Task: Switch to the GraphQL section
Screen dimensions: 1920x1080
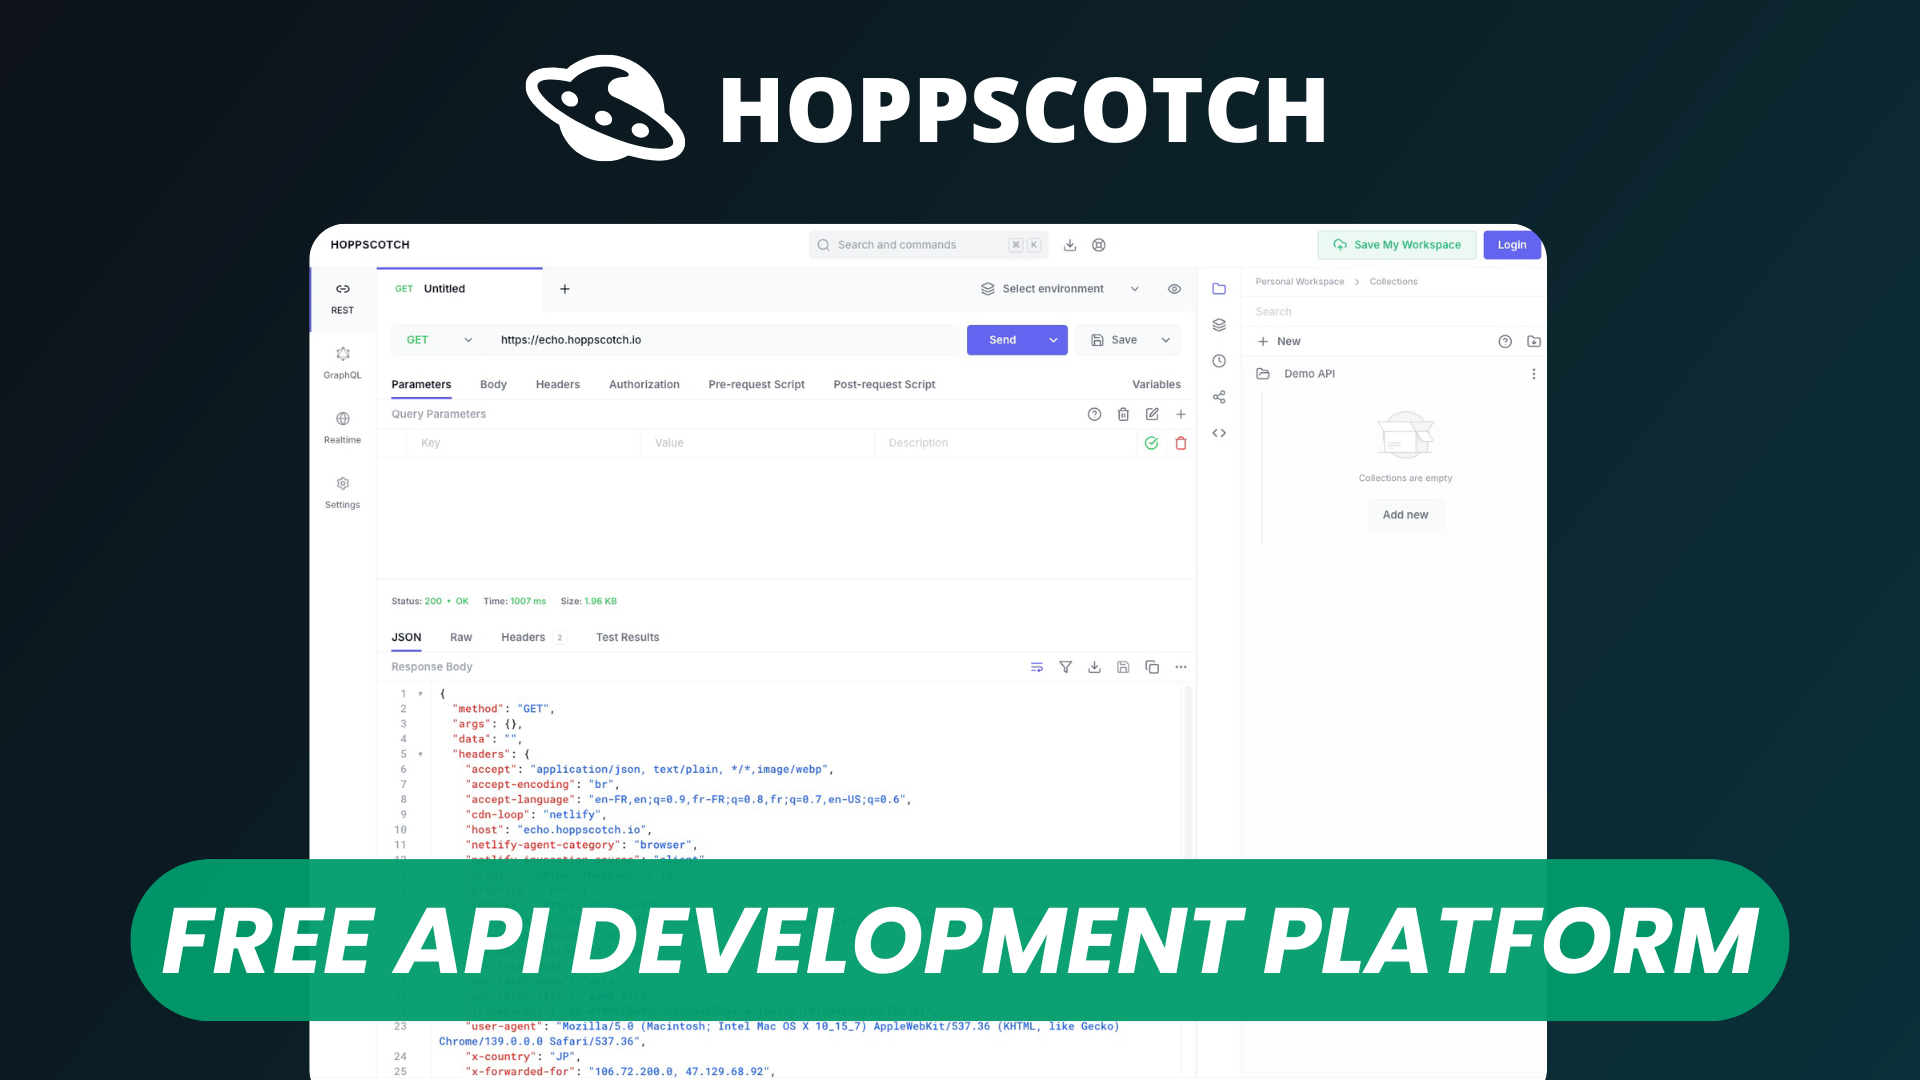Action: pos(342,362)
